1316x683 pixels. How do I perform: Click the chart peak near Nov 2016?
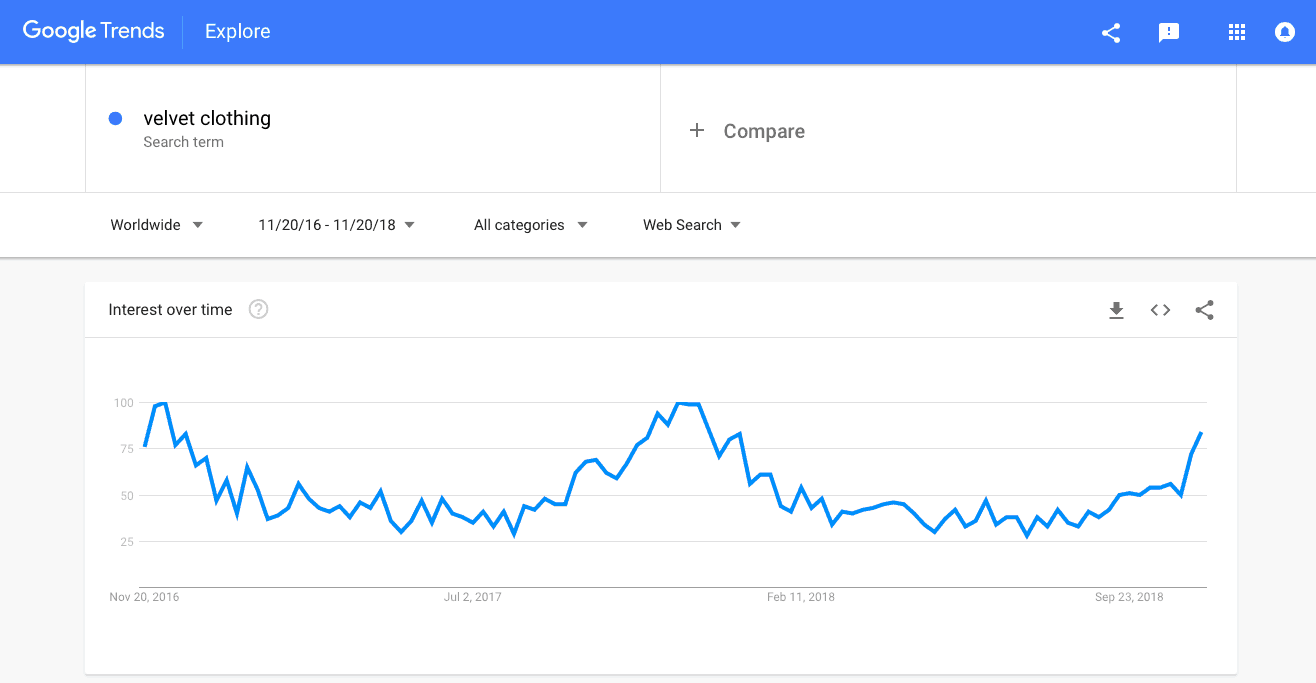coord(163,403)
